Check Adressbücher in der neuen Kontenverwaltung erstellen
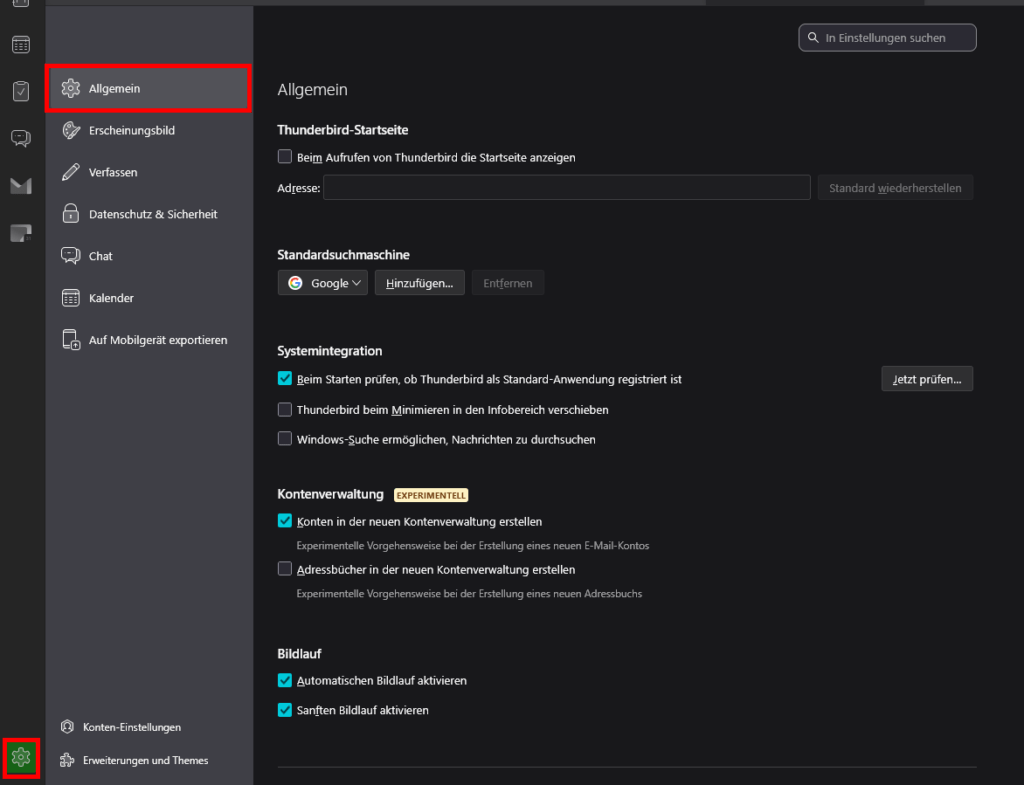Image resolution: width=1024 pixels, height=785 pixels. point(285,570)
